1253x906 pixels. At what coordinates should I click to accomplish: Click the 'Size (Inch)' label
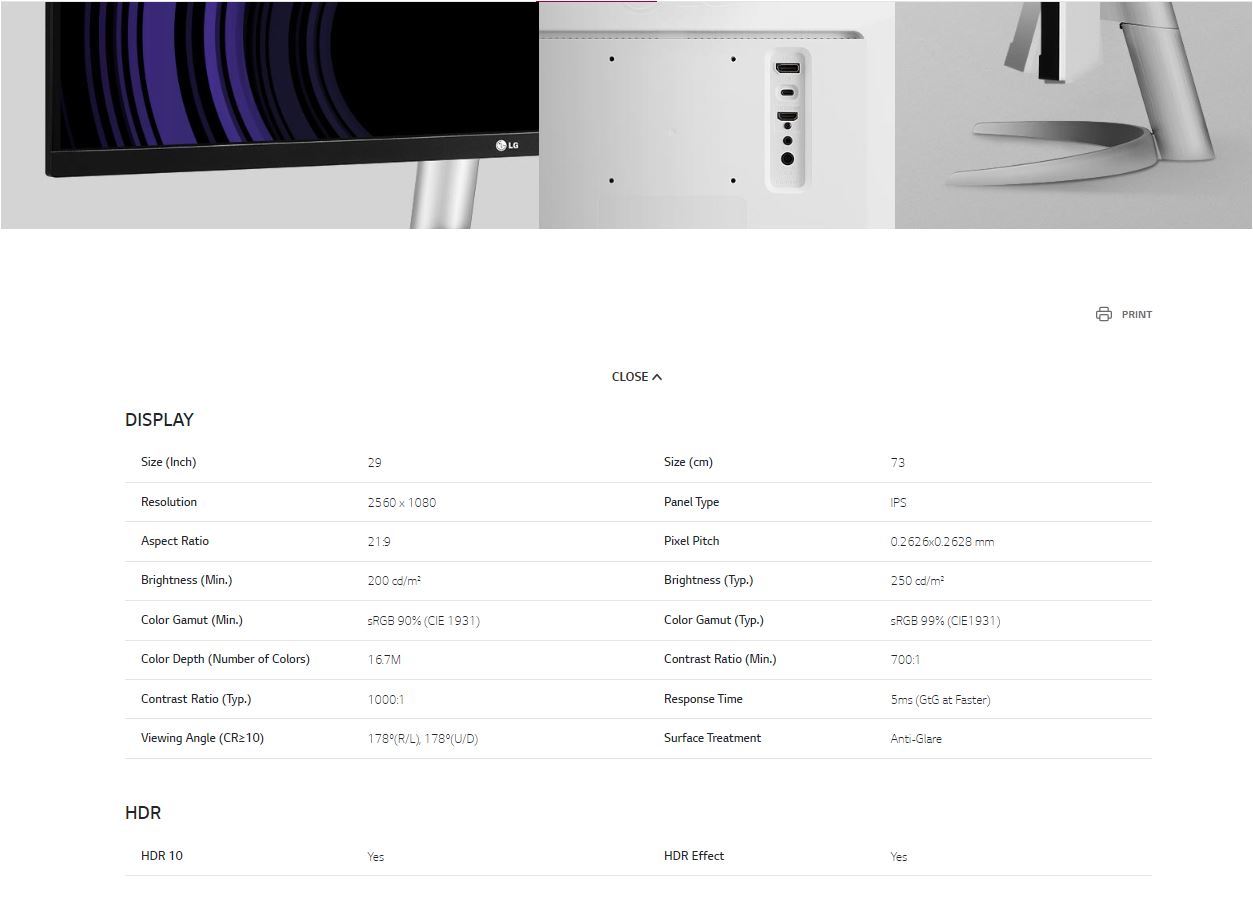point(169,462)
